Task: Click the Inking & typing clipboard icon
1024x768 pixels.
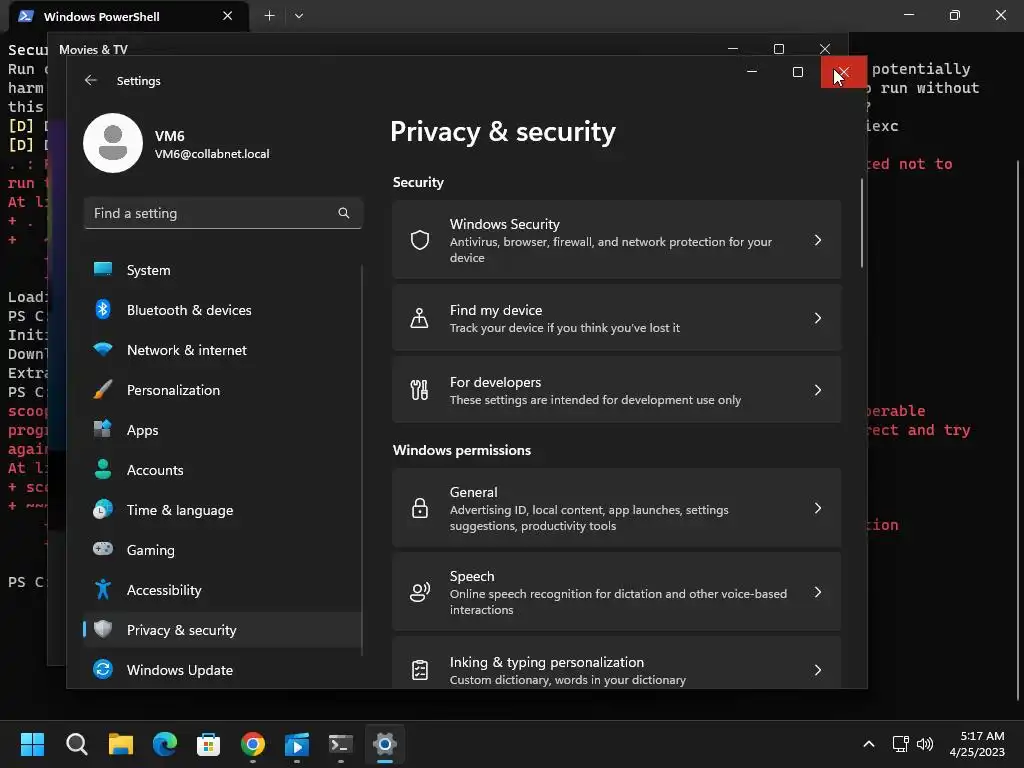Action: (420, 669)
